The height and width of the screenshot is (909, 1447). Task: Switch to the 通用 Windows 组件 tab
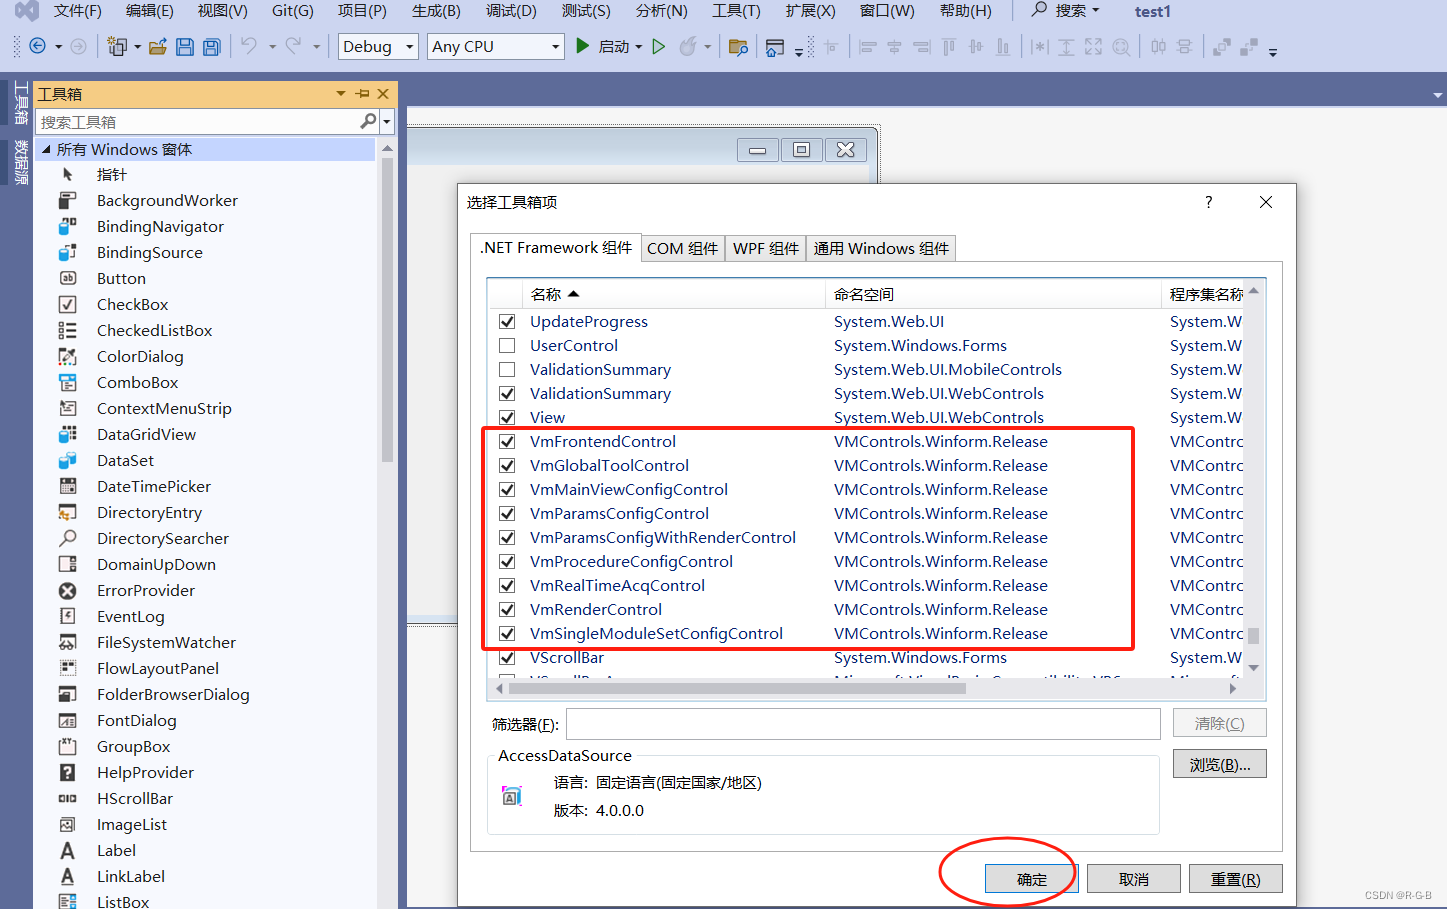coord(881,248)
